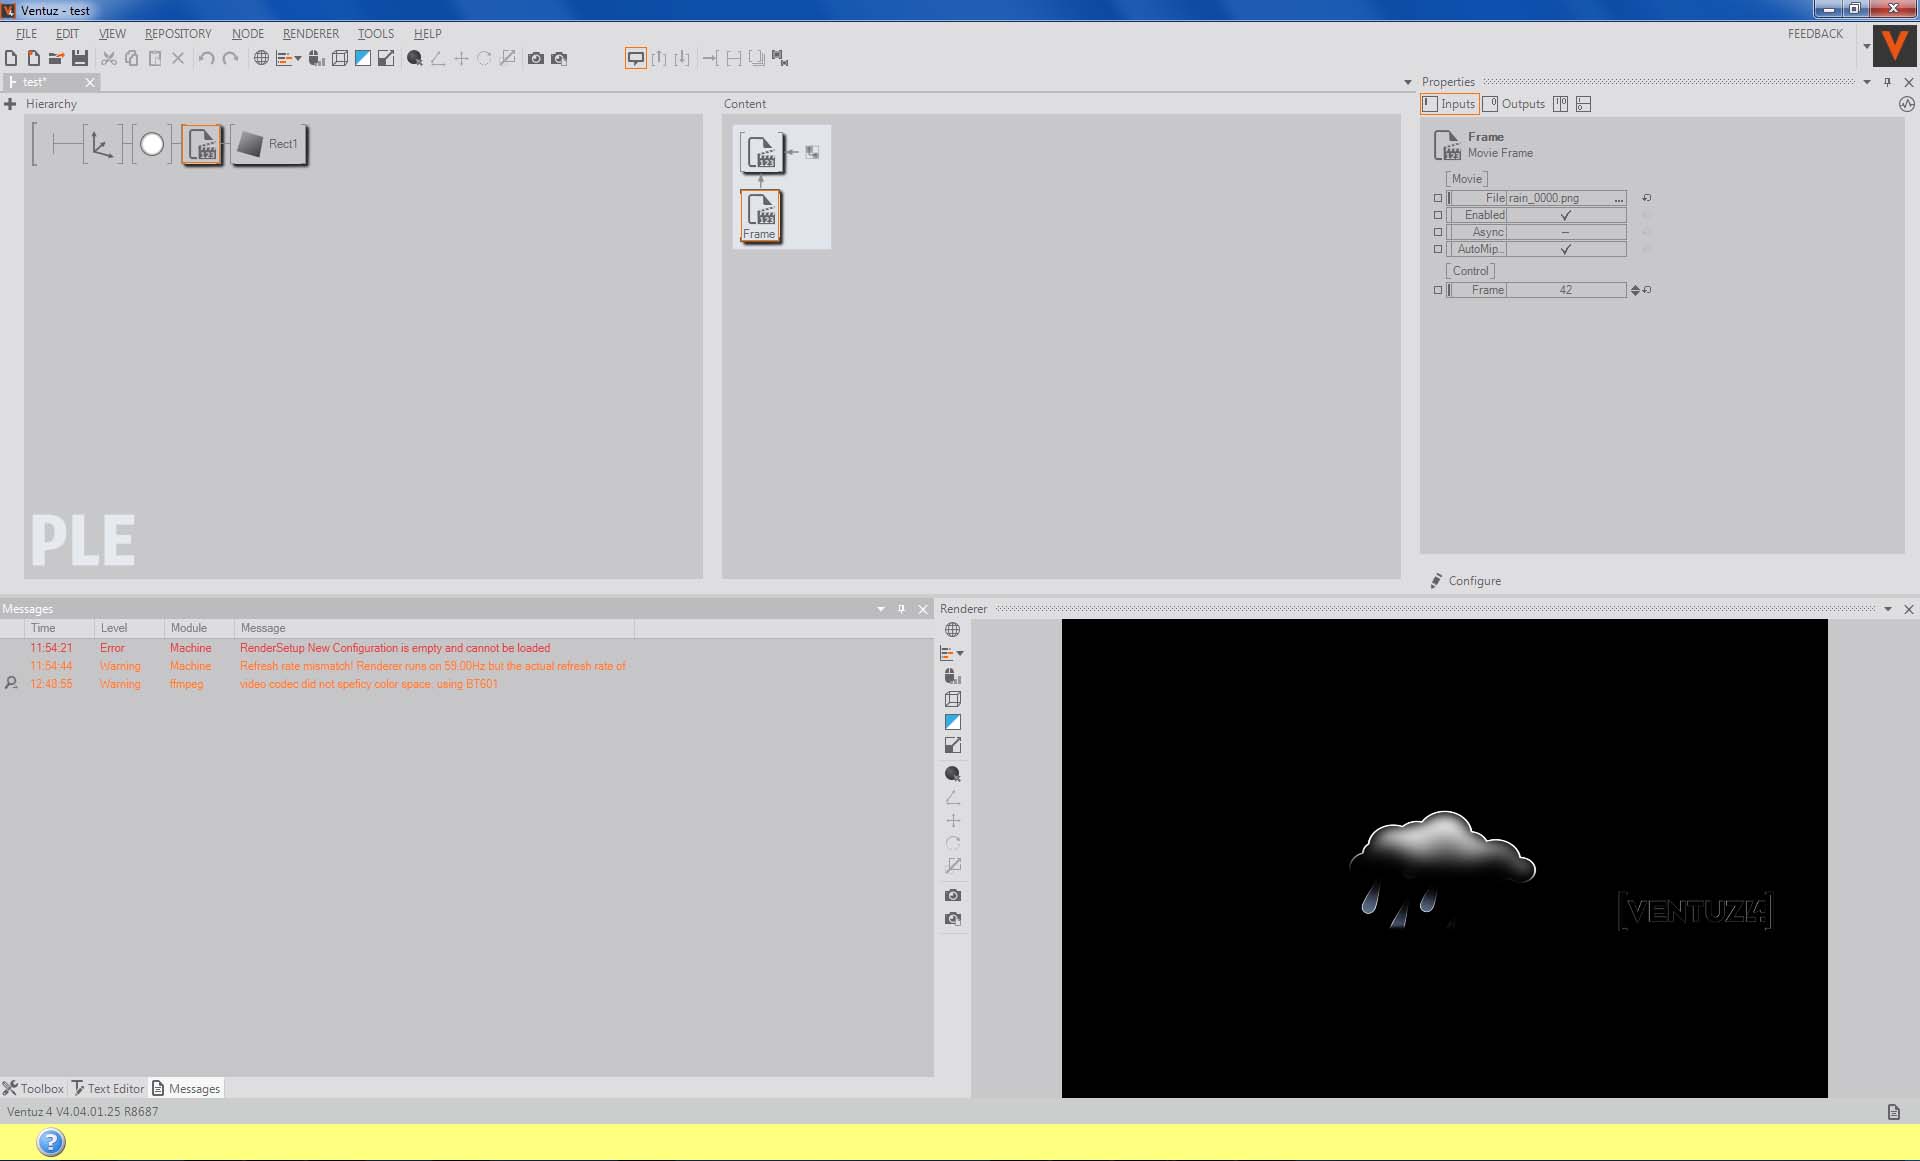
Task: Tick the checkbox left of File property
Action: coord(1438,198)
